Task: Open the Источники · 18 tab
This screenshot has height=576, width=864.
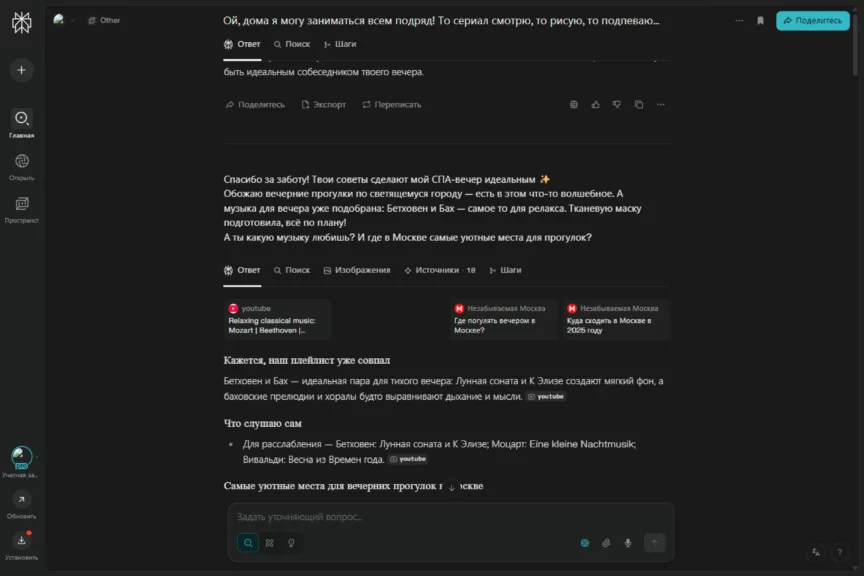Action: tap(440, 270)
